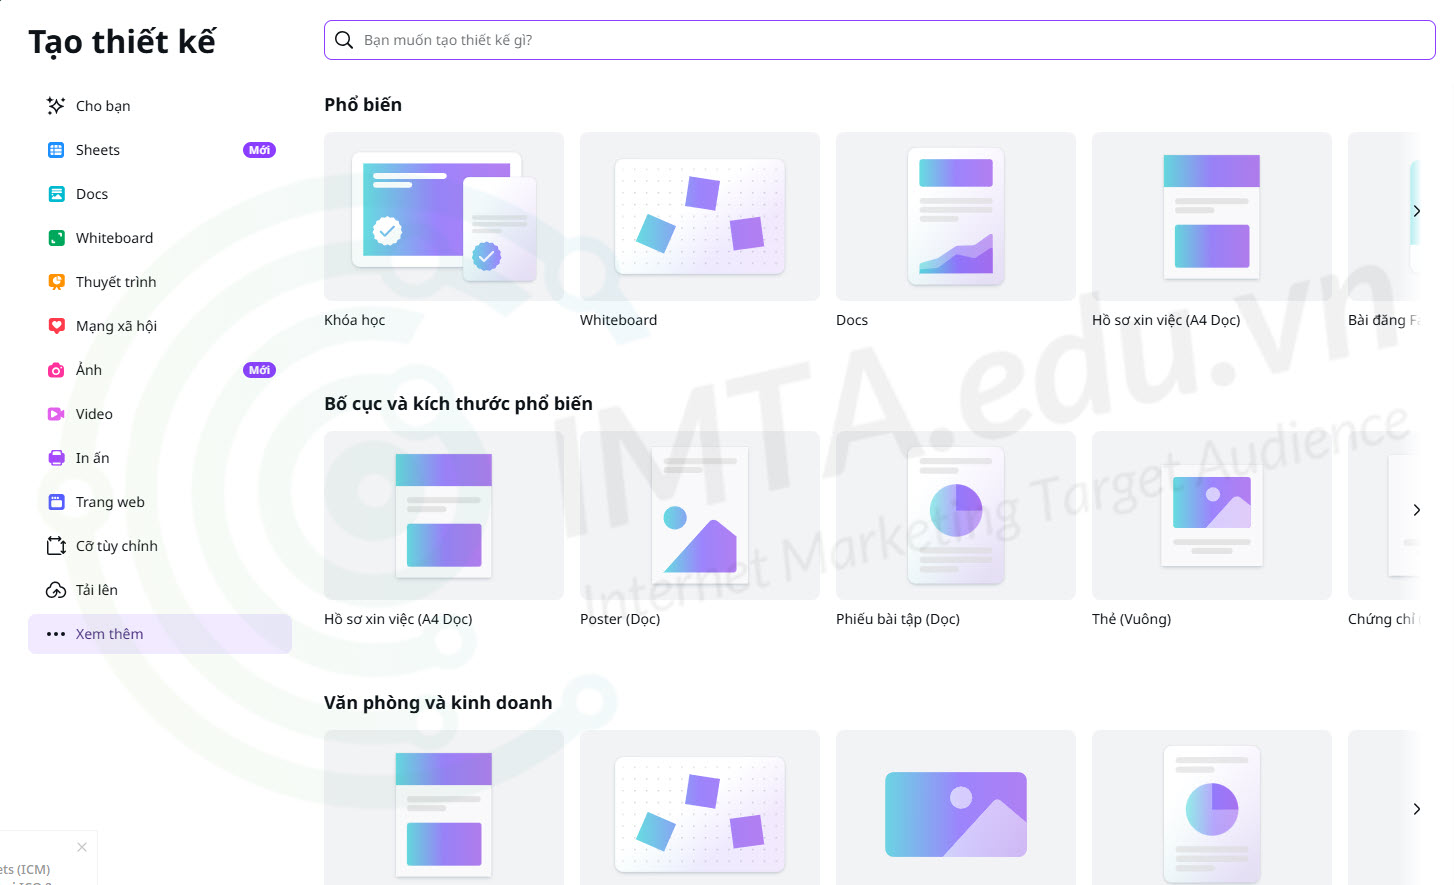Click the Chứng chỉ label at right edge
This screenshot has width=1454, height=885.
coord(1384,619)
